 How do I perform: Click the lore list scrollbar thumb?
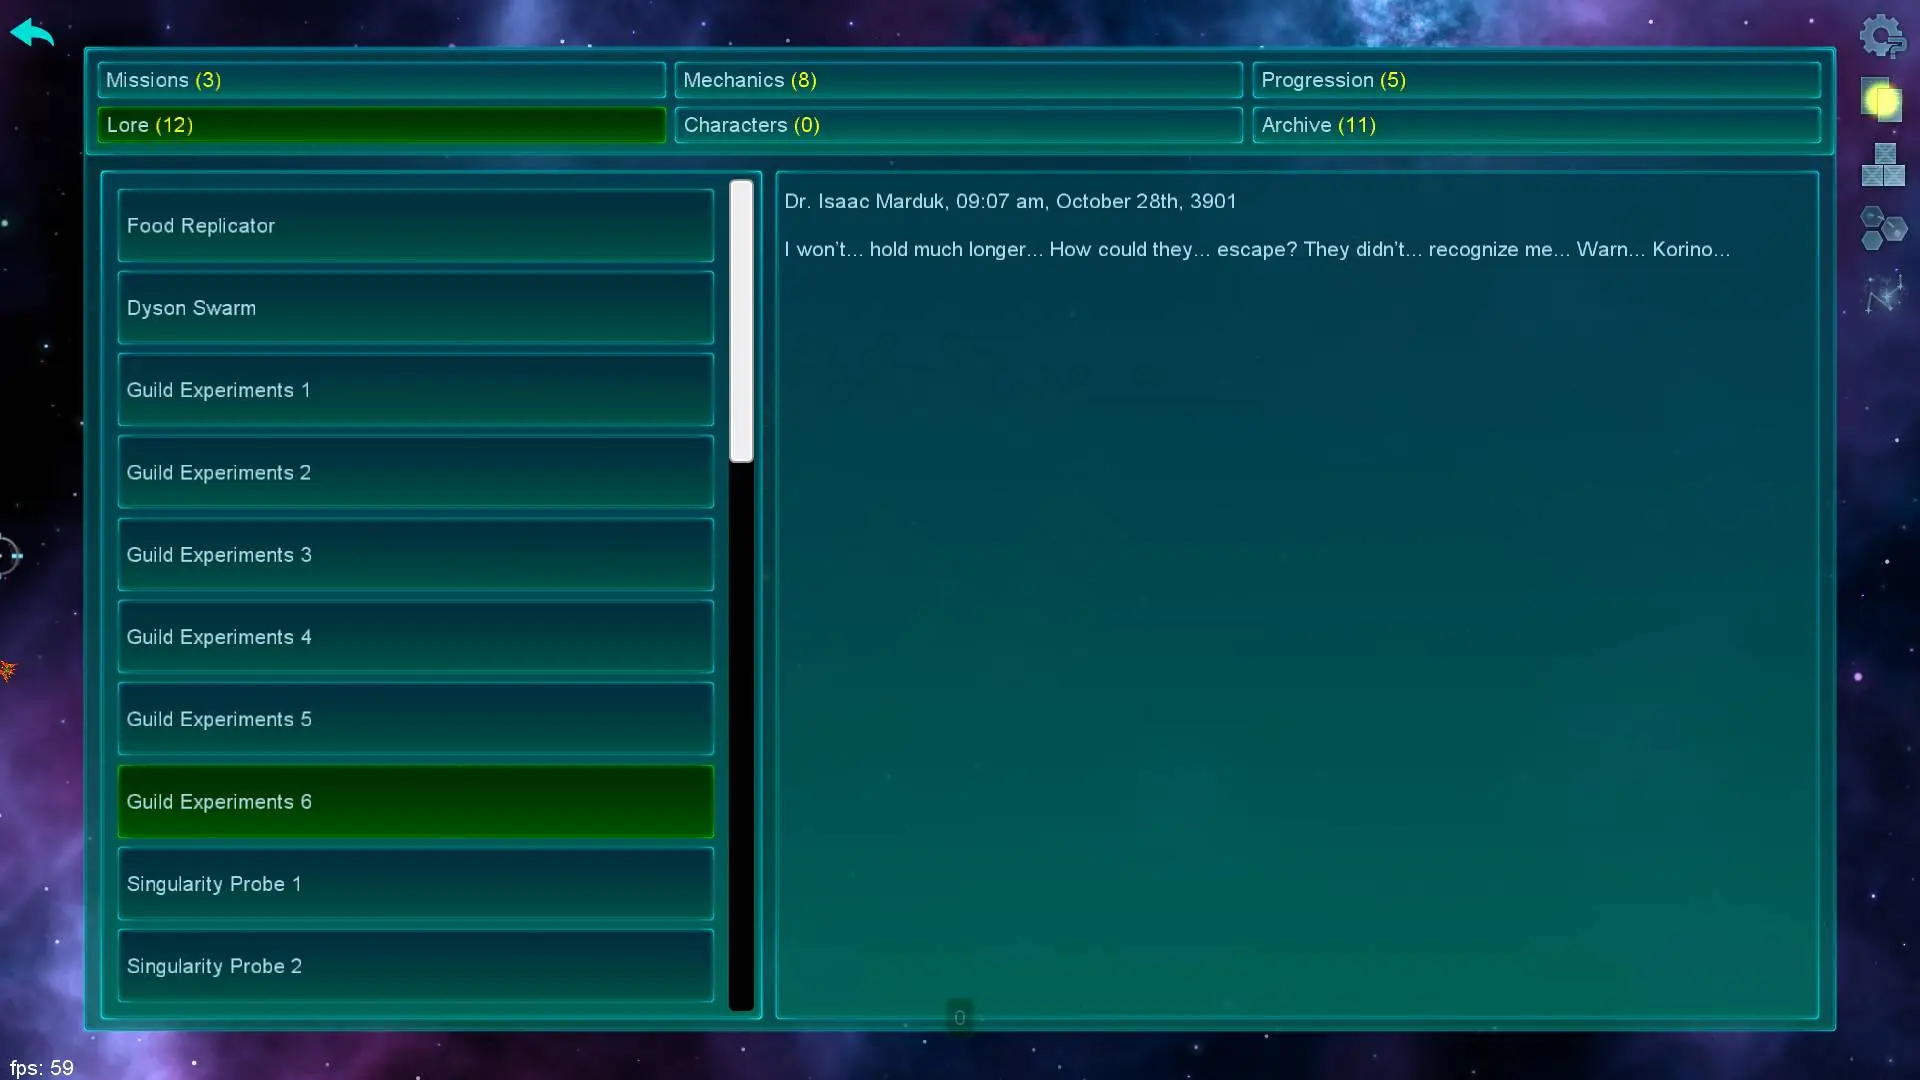tap(741, 321)
